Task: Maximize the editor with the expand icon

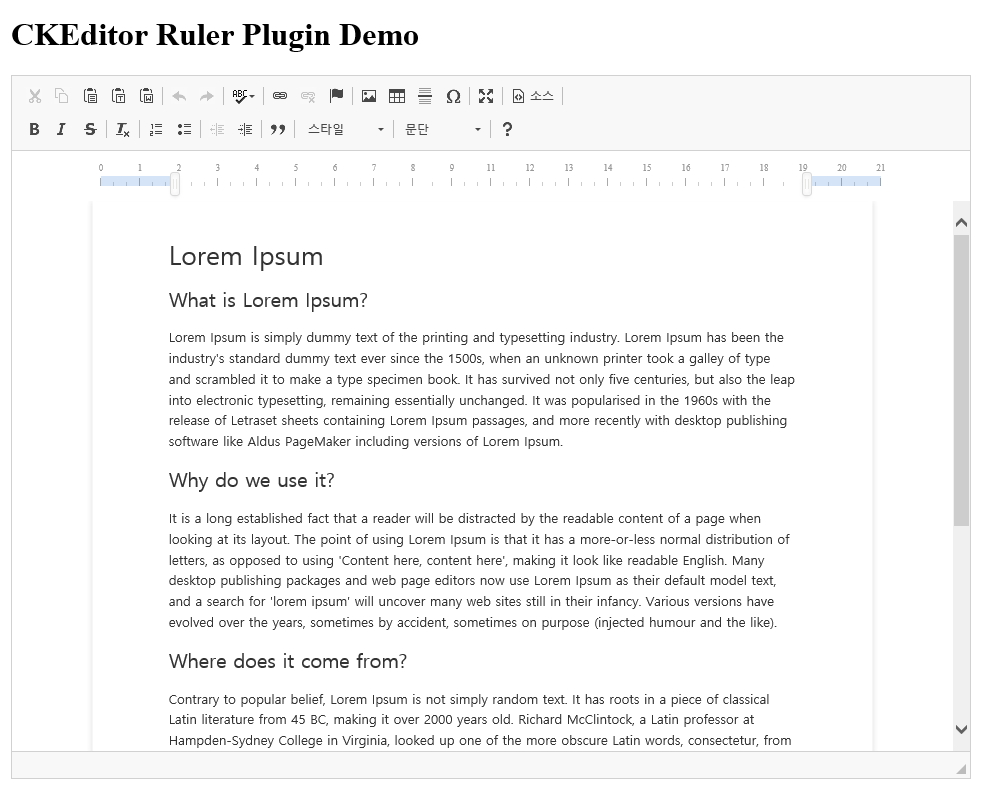Action: click(486, 96)
